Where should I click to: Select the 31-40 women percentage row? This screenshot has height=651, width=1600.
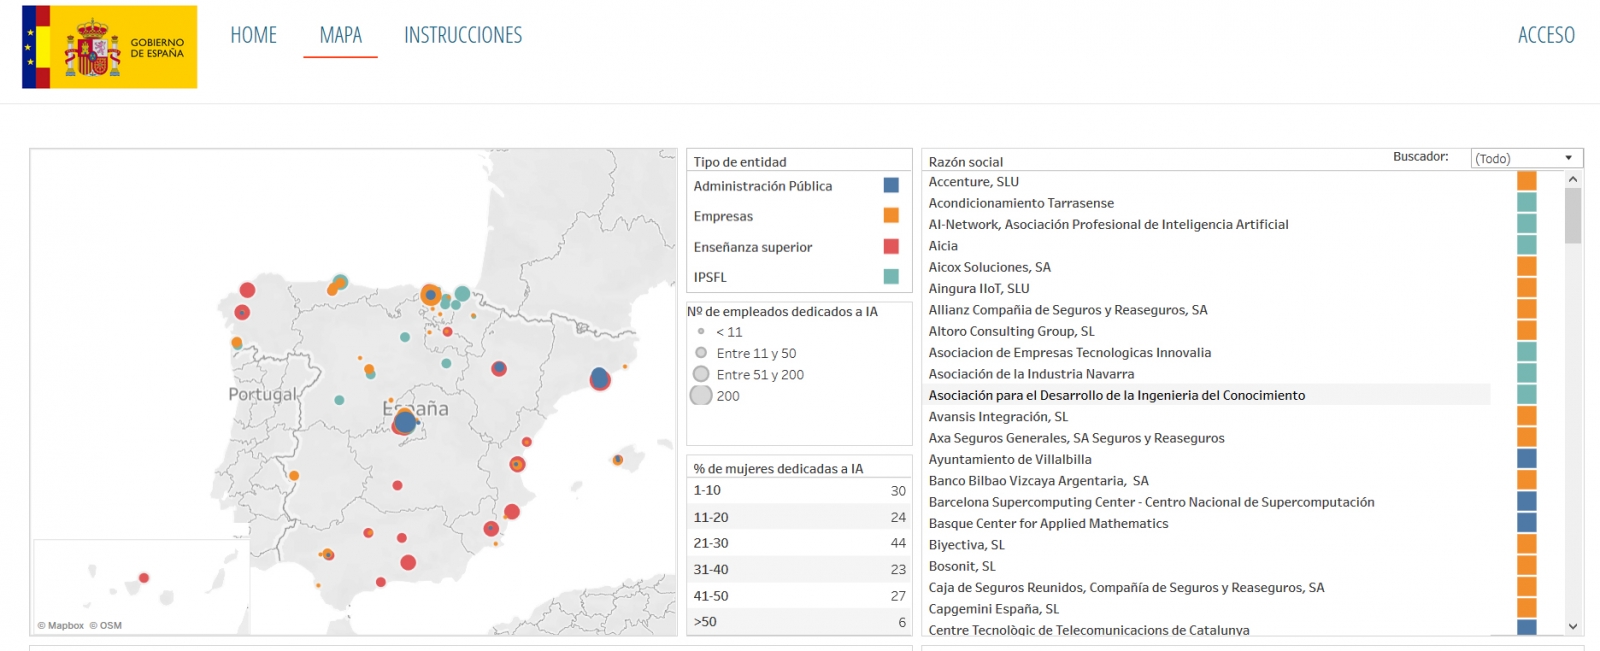coord(799,569)
